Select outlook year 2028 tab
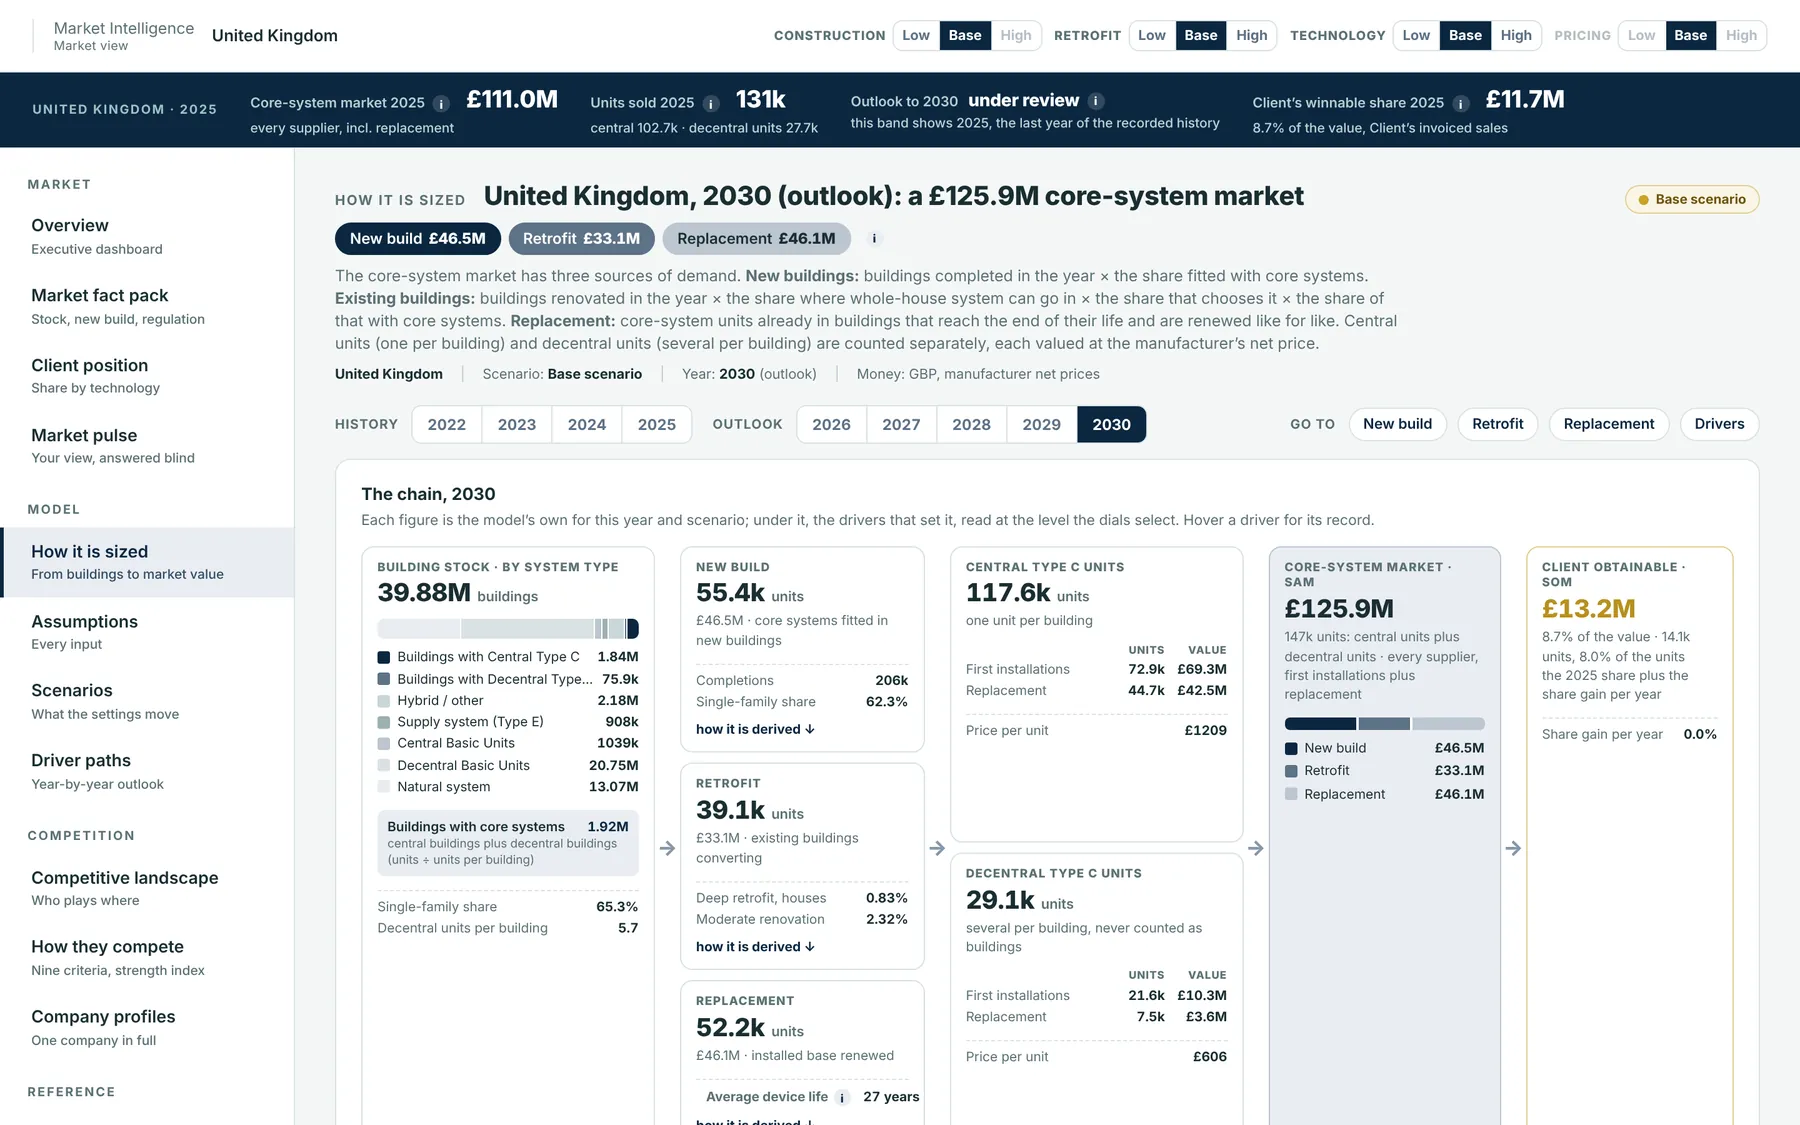 [971, 424]
